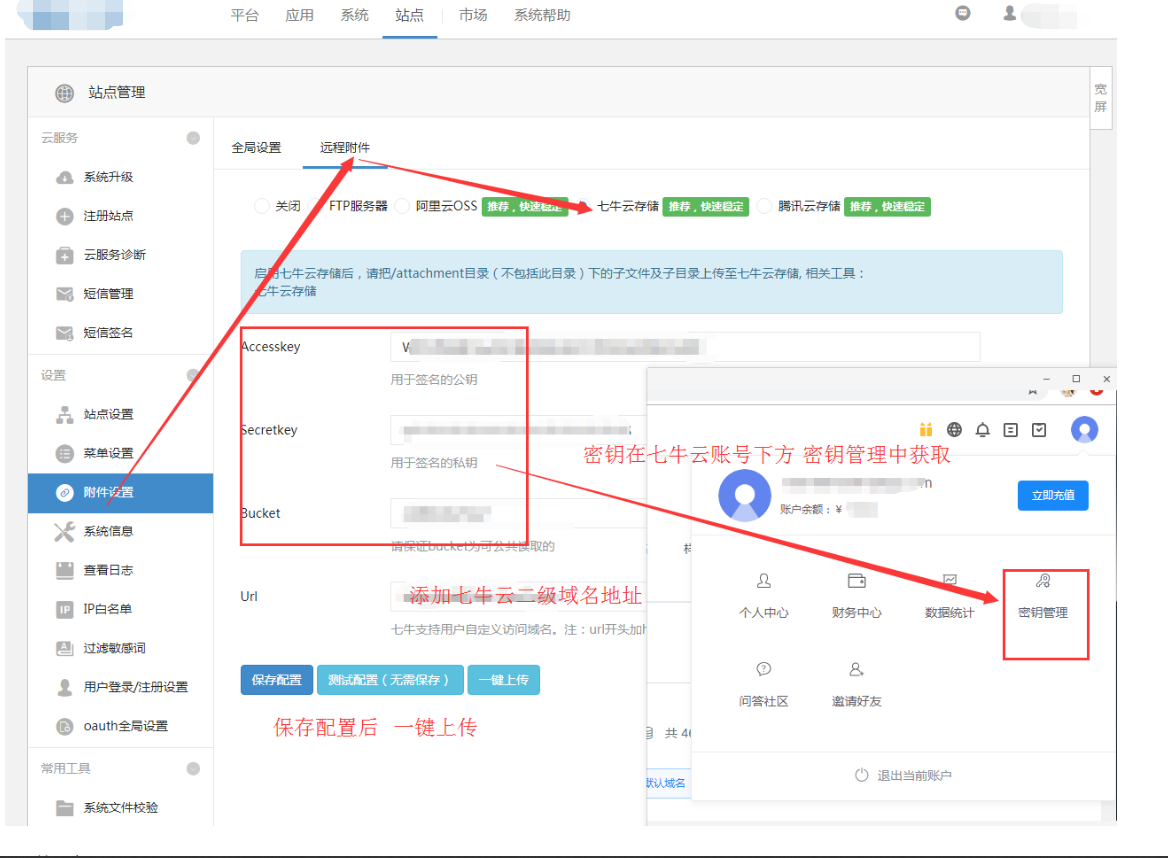
Task: Select 附件设置 in the sidebar
Action: [x=121, y=493]
